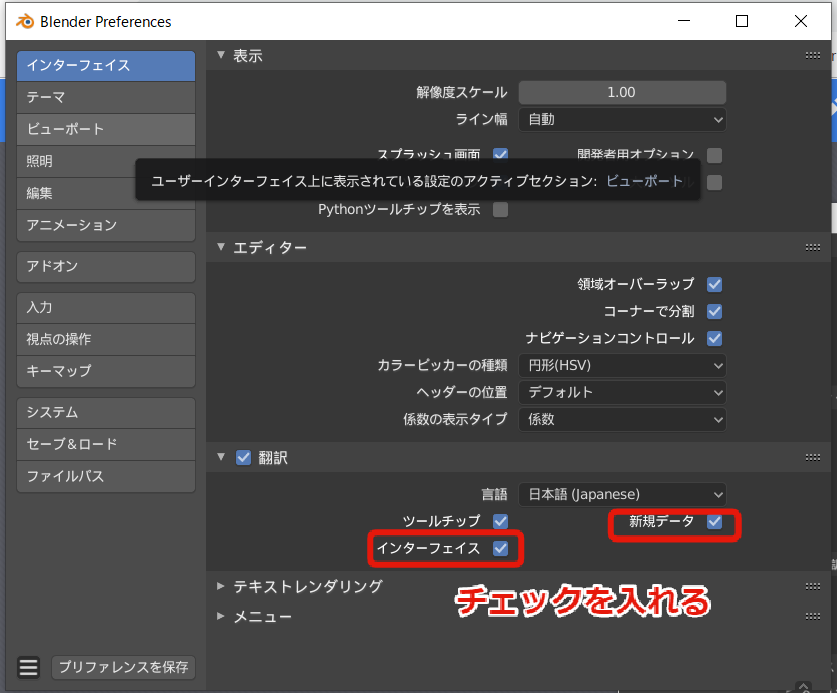
Task: Toggle インターフェイス translation checkbox
Action: tap(500, 548)
